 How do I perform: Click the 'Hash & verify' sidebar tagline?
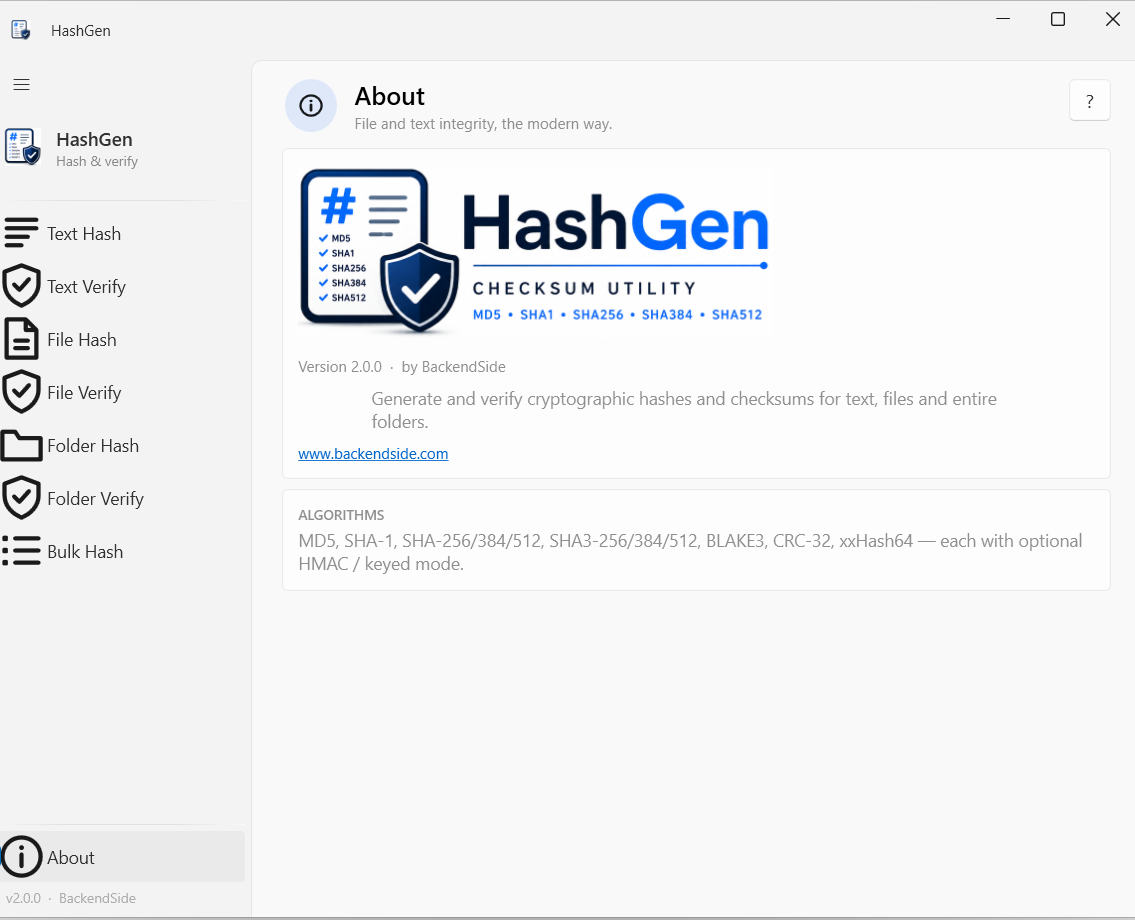pyautogui.click(x=97, y=161)
